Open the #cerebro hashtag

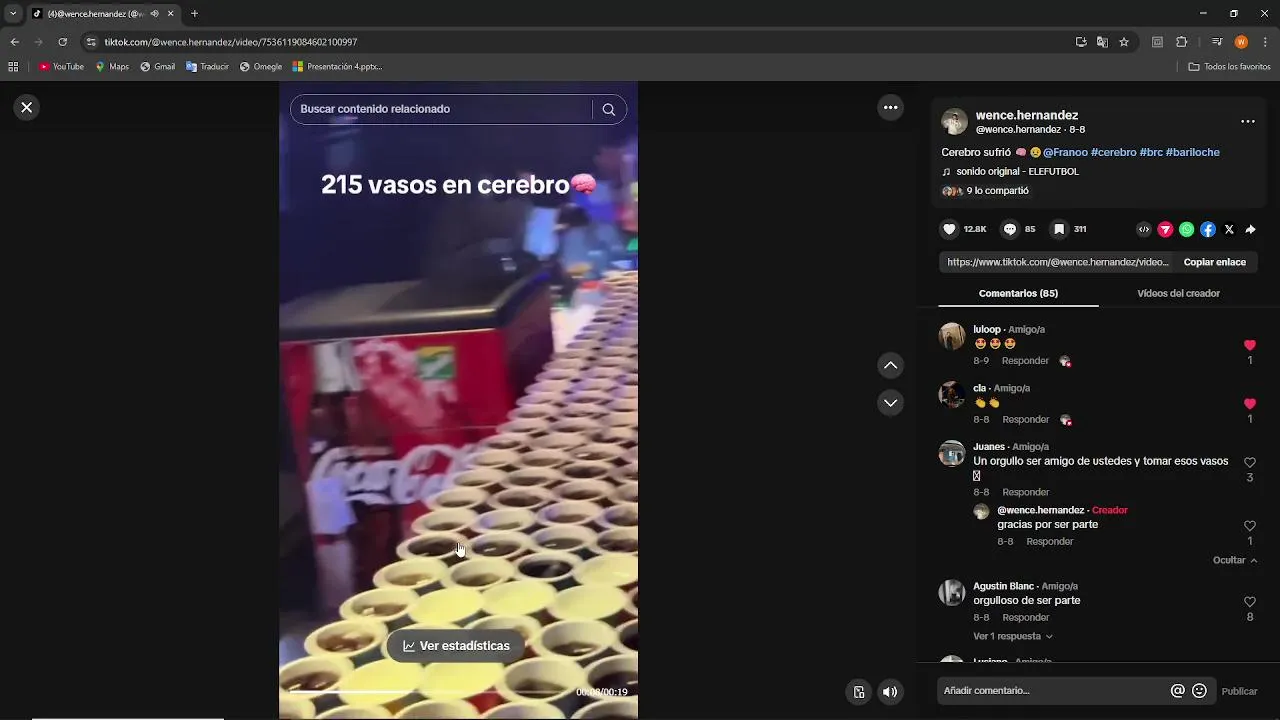click(x=1113, y=152)
